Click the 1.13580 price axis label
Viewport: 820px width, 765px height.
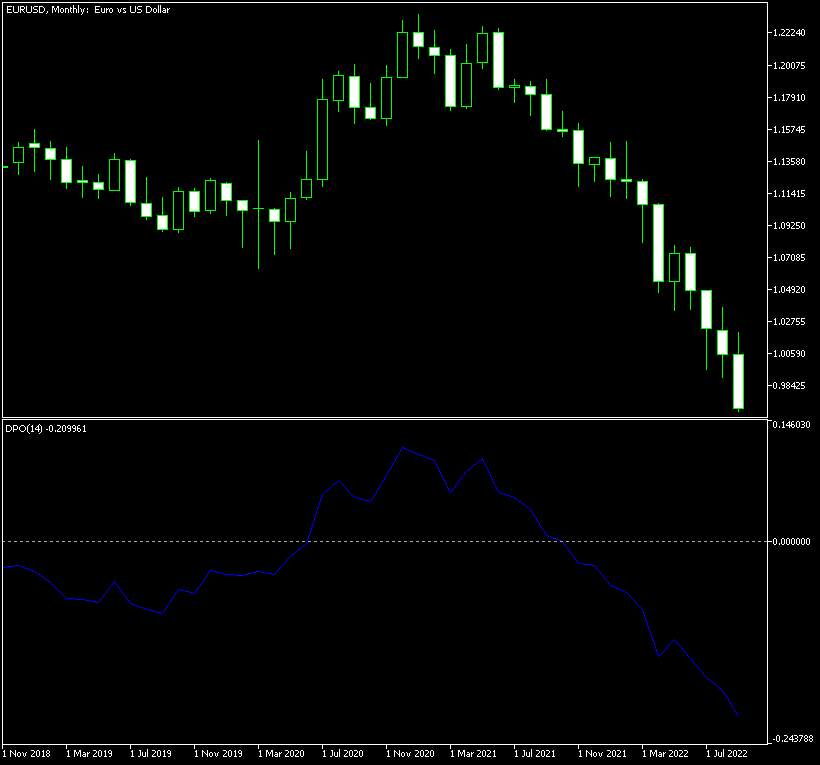tap(790, 161)
